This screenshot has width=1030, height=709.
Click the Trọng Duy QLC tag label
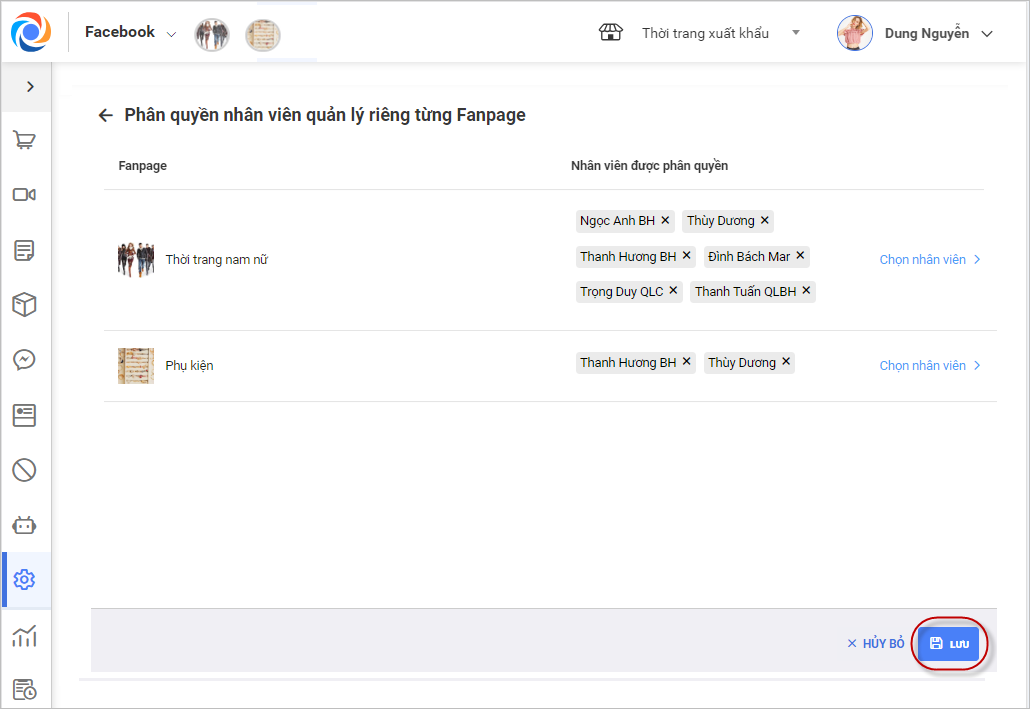click(x=621, y=292)
